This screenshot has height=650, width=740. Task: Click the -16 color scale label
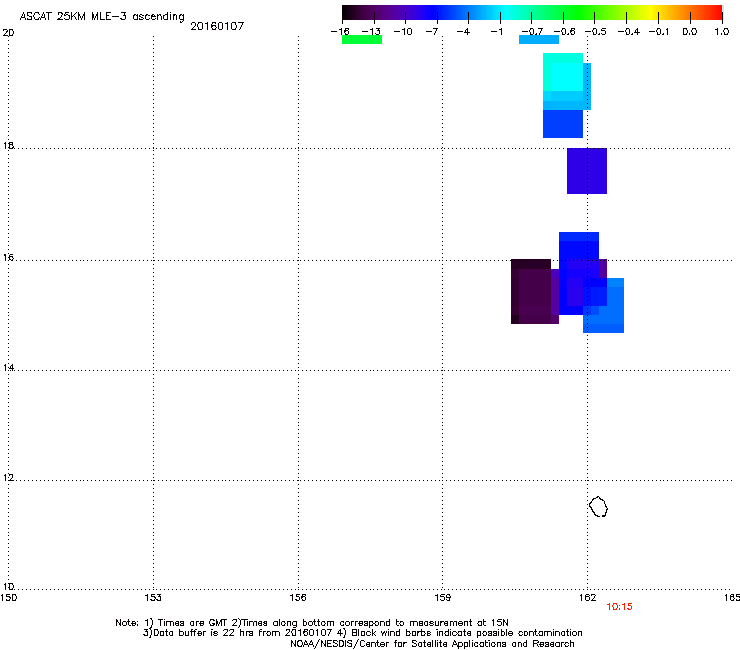pos(340,32)
